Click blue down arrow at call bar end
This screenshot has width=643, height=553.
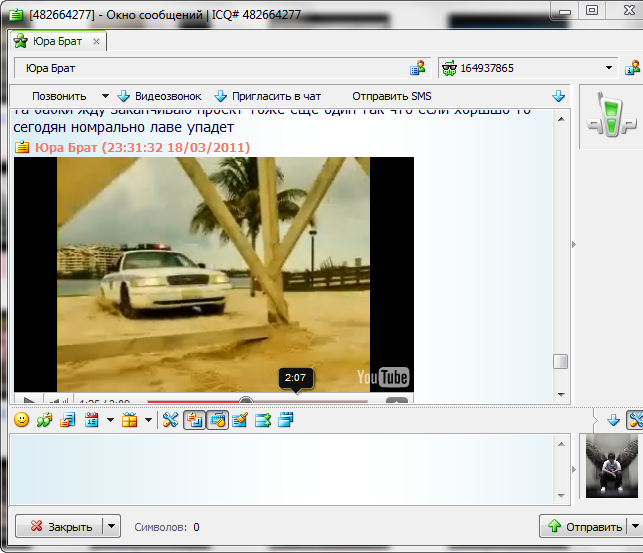click(x=558, y=96)
